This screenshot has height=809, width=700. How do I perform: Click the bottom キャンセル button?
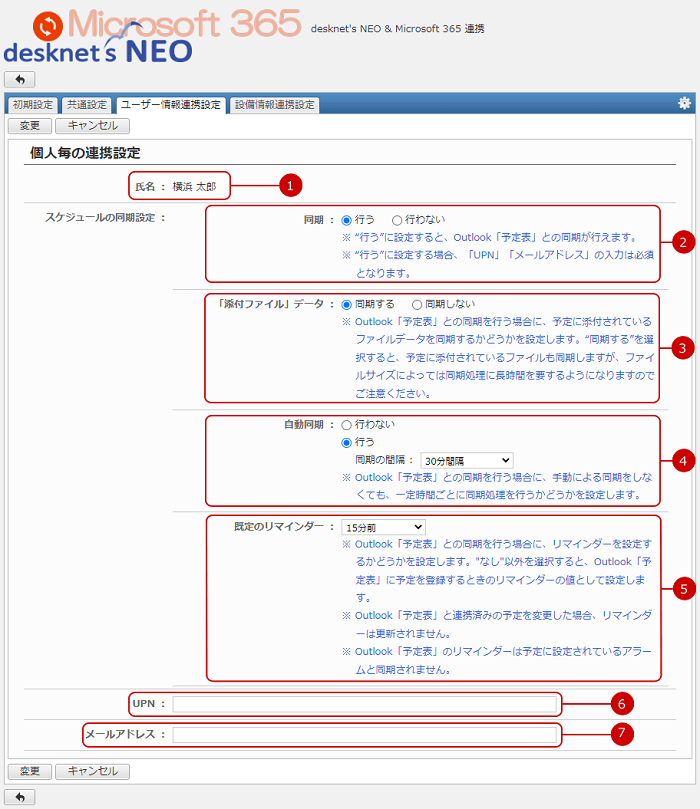pyautogui.click(x=92, y=771)
